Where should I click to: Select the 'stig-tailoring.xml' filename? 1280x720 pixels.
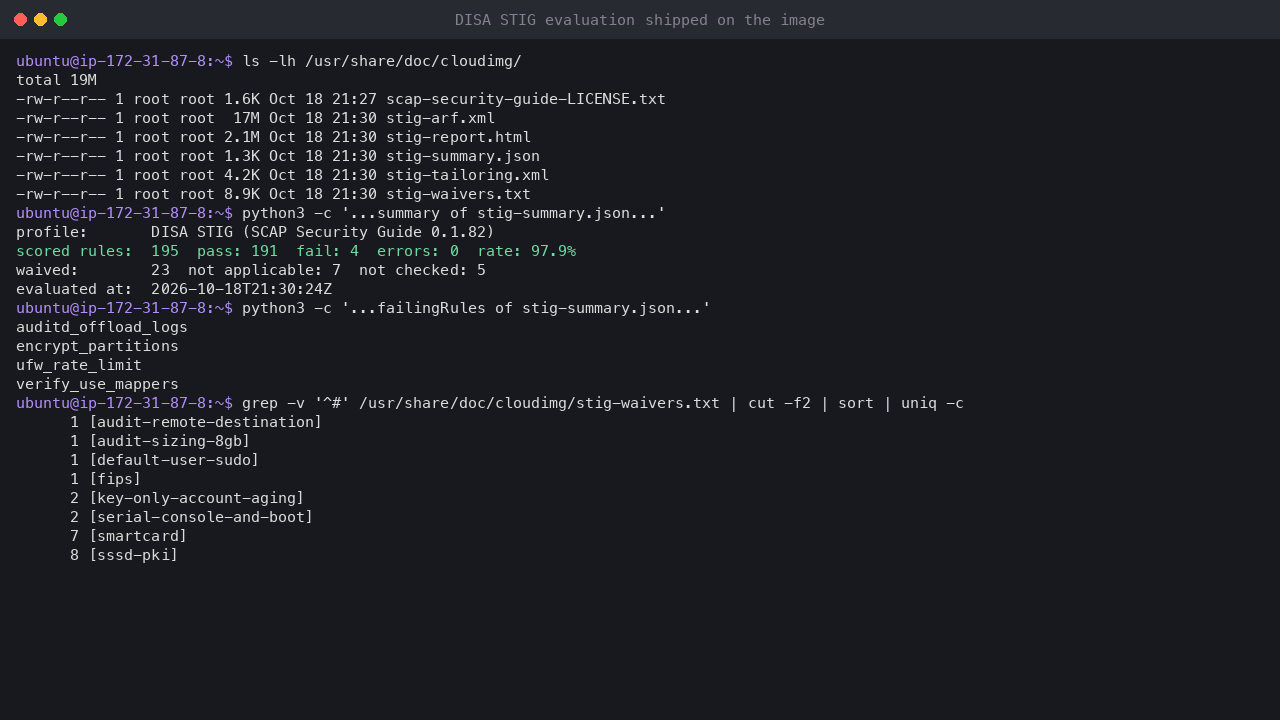[x=468, y=175]
